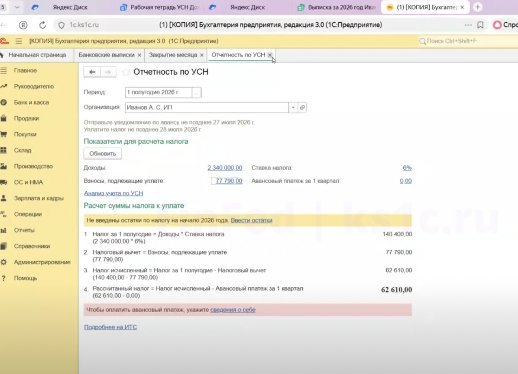Click the Банк и касса icon

click(x=3, y=102)
